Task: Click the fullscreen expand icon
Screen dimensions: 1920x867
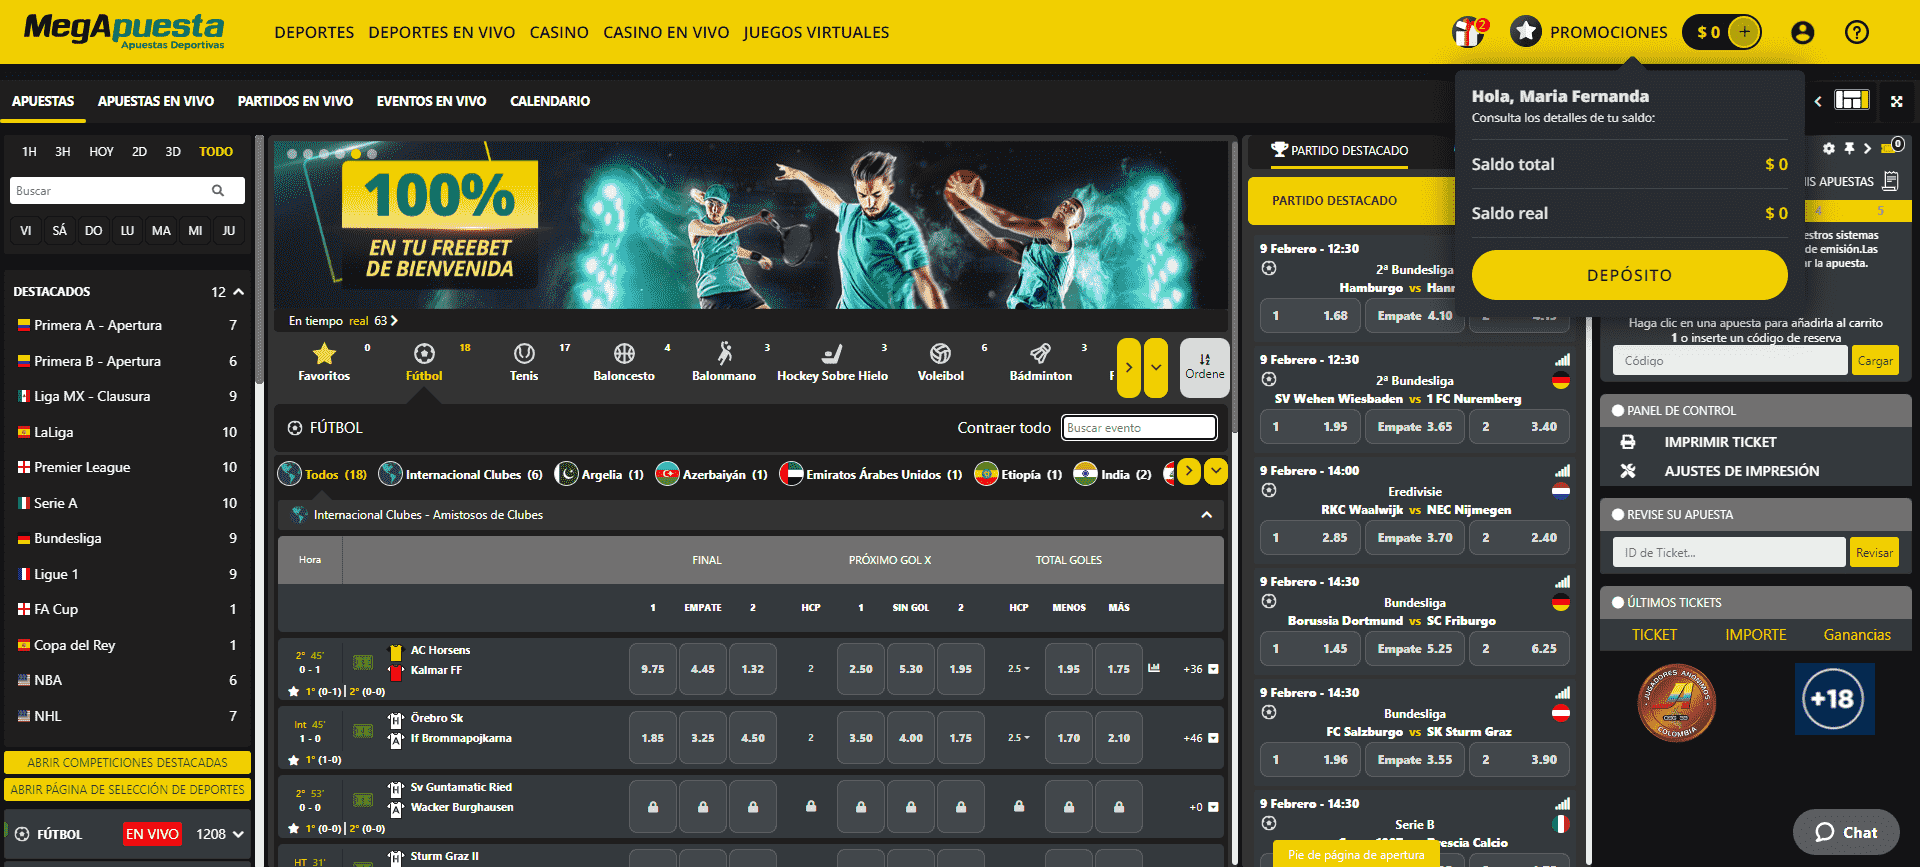Action: tap(1897, 101)
